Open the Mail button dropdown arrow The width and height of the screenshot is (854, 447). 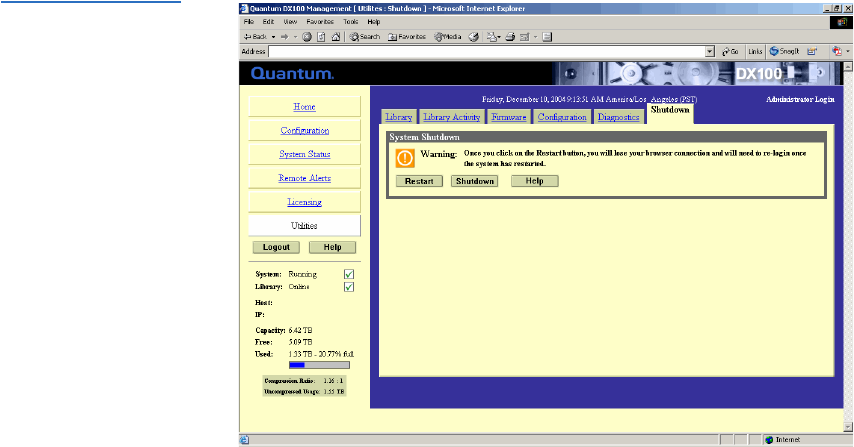tap(499, 36)
